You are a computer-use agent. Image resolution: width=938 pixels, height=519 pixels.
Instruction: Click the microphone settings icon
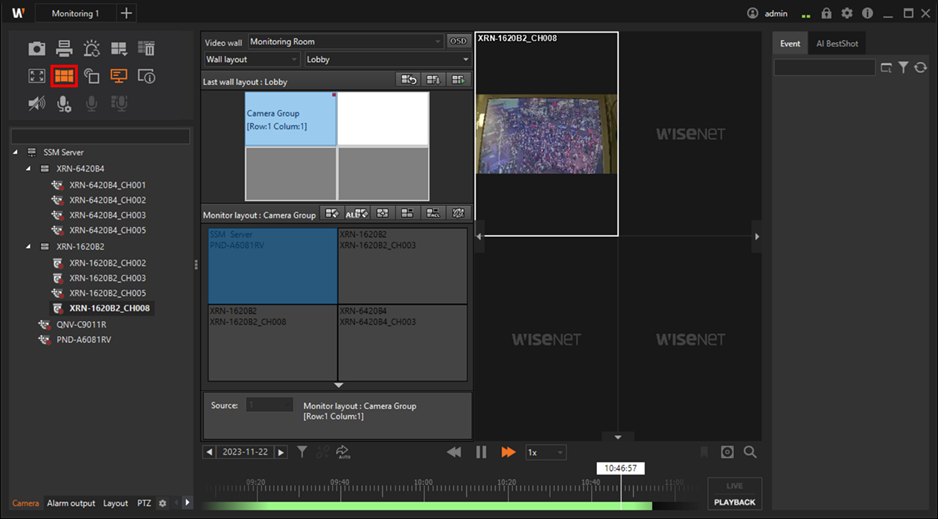point(64,103)
